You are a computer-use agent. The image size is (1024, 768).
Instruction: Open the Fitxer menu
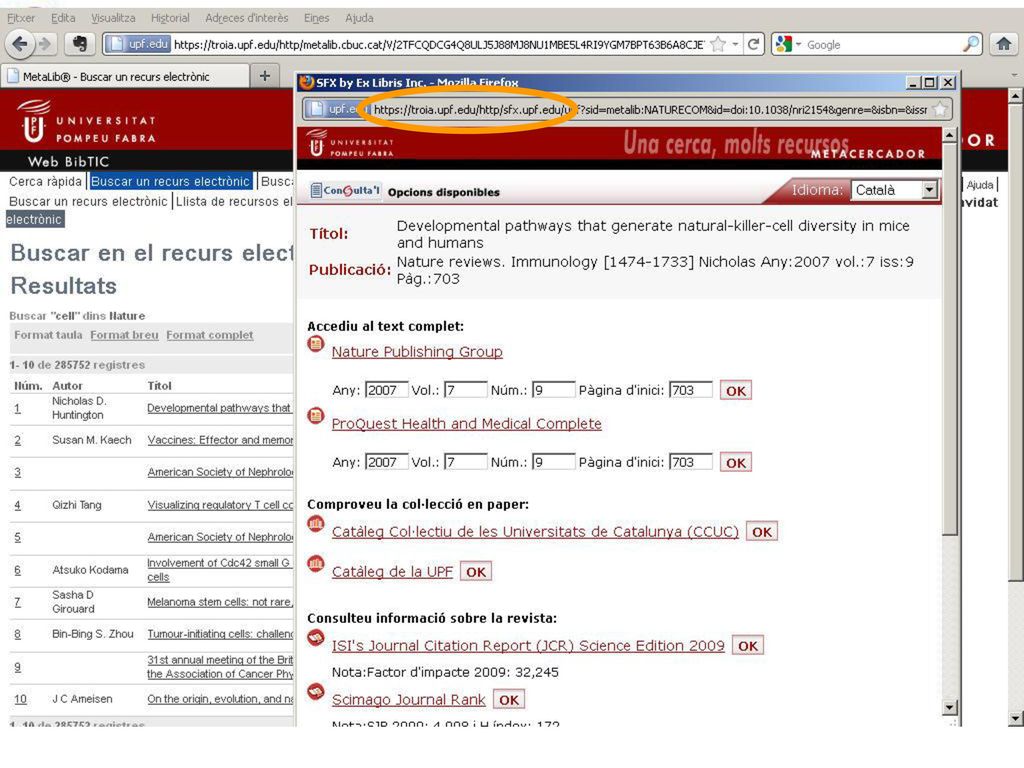21,18
